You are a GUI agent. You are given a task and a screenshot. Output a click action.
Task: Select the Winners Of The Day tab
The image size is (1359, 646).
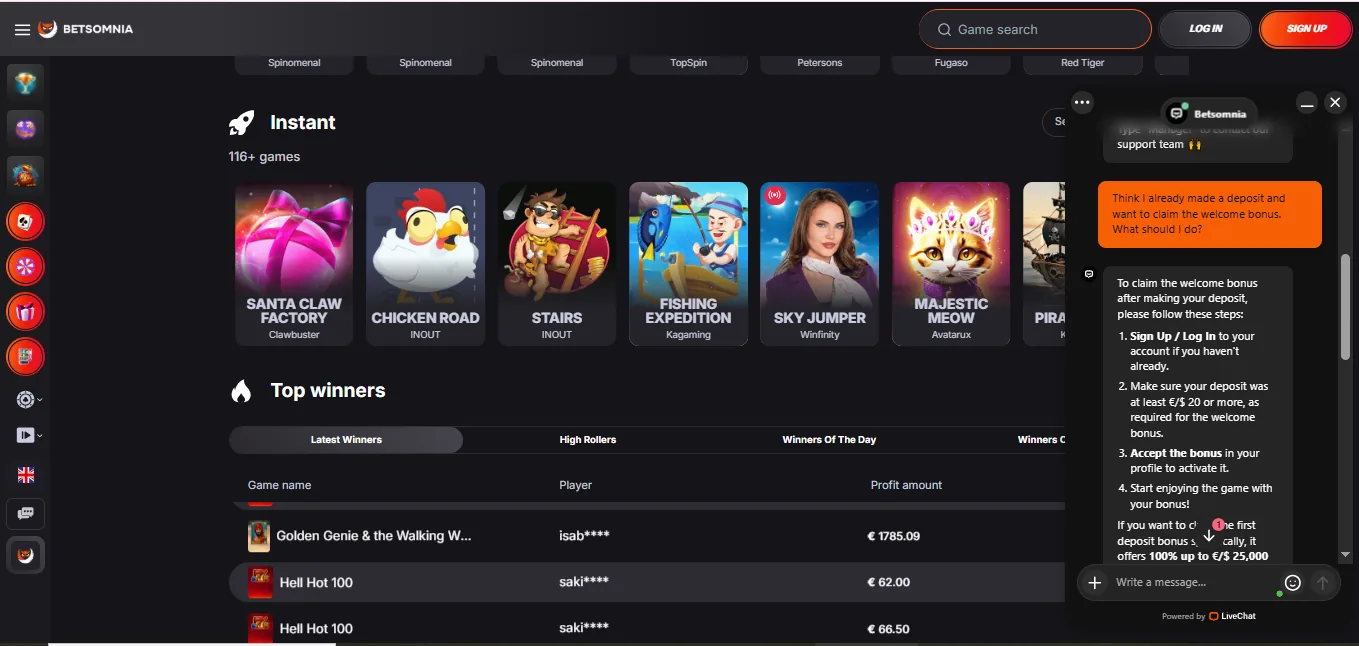coord(829,440)
